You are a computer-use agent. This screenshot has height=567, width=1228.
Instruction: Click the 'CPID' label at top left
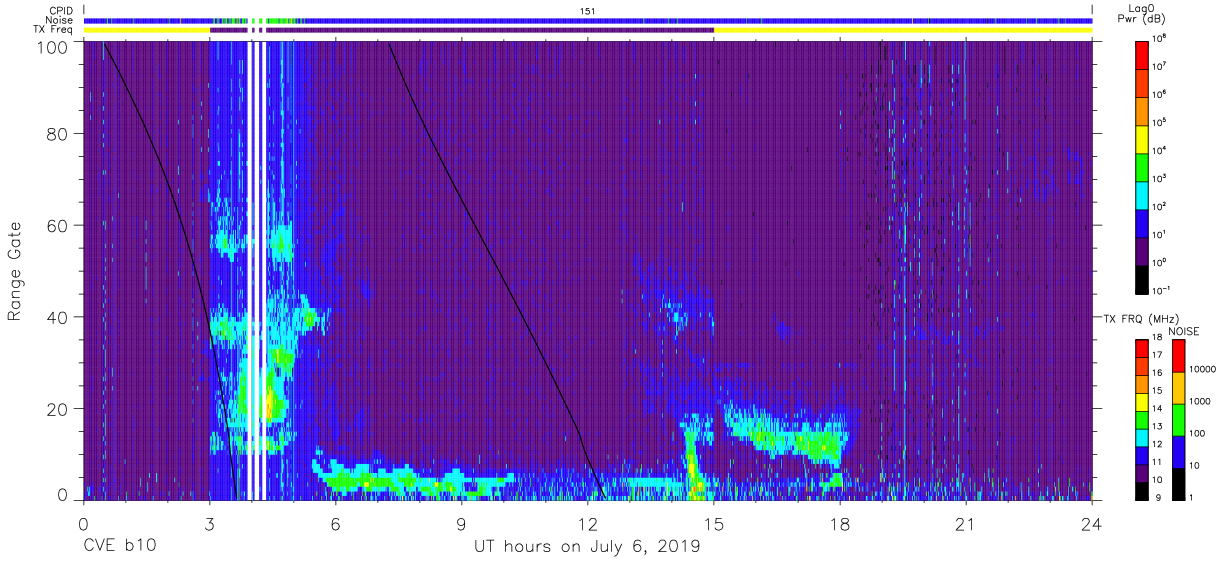pos(62,10)
